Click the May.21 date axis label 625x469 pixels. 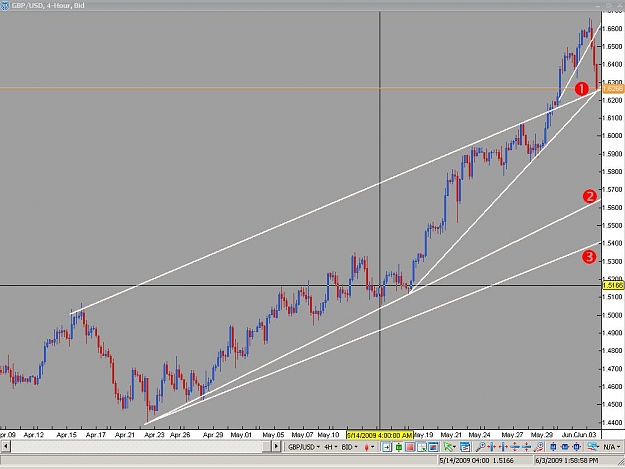click(451, 435)
